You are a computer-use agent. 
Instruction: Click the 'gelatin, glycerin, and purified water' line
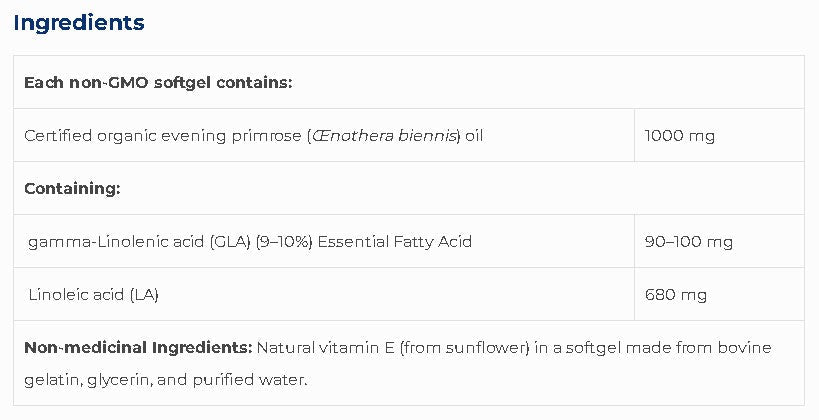point(166,380)
